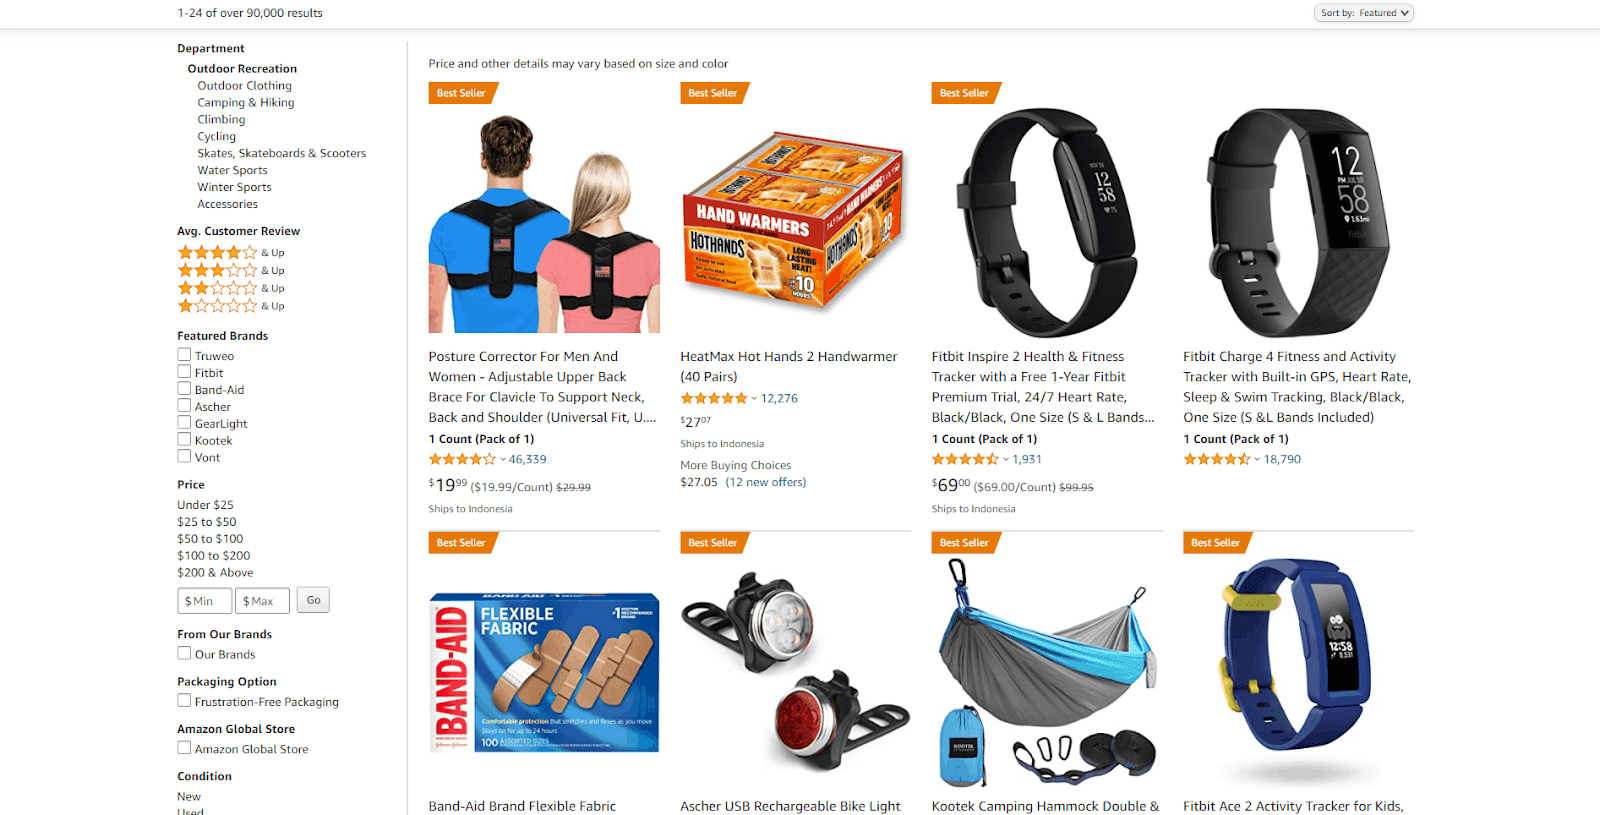Image resolution: width=1600 pixels, height=815 pixels.
Task: Select Camping & Hiking department
Action: point(246,102)
